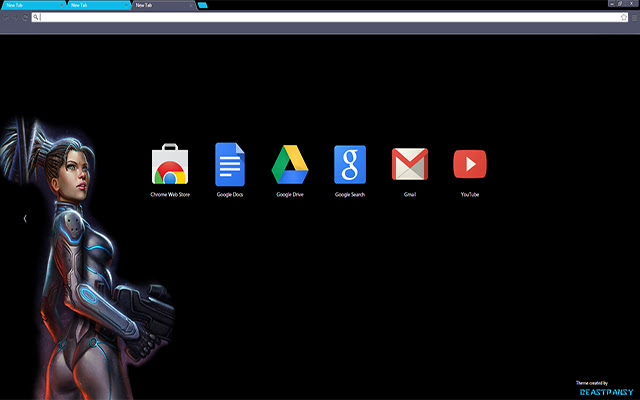Open the Google Drive app
The height and width of the screenshot is (400, 640).
(290, 164)
